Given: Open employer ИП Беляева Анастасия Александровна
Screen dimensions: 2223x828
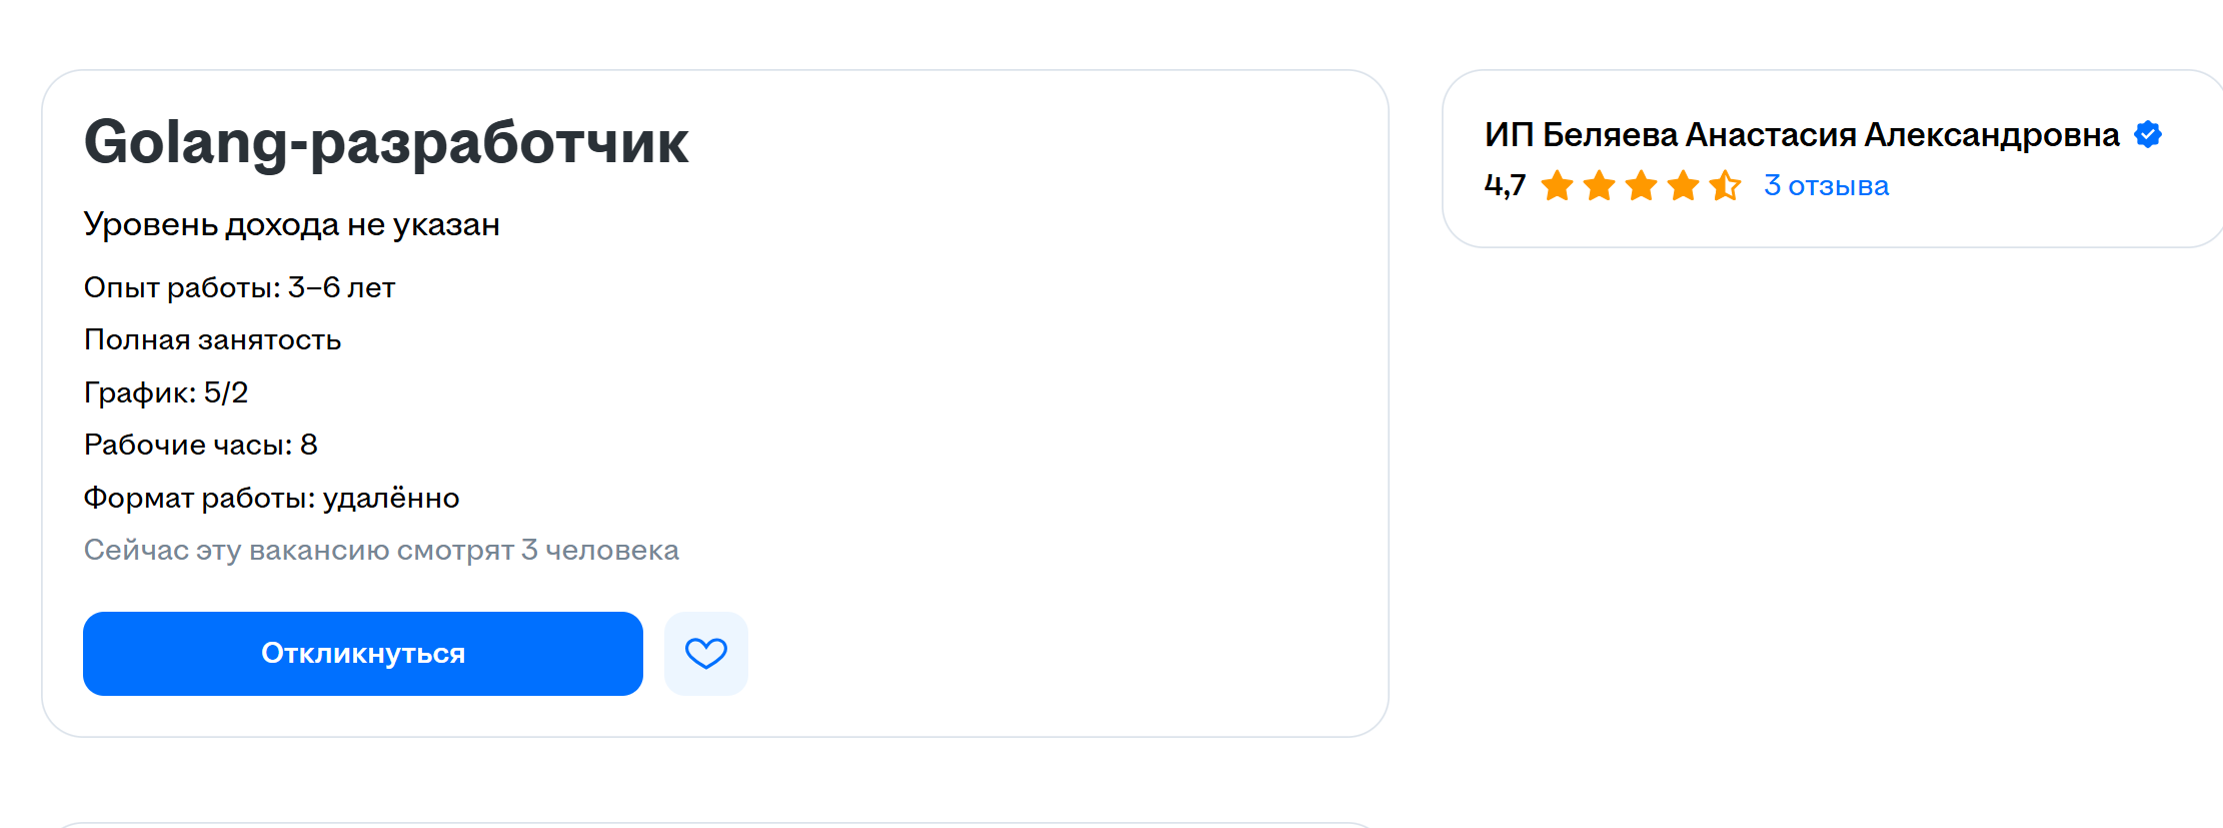Looking at the screenshot, I should pyautogui.click(x=1801, y=135).
